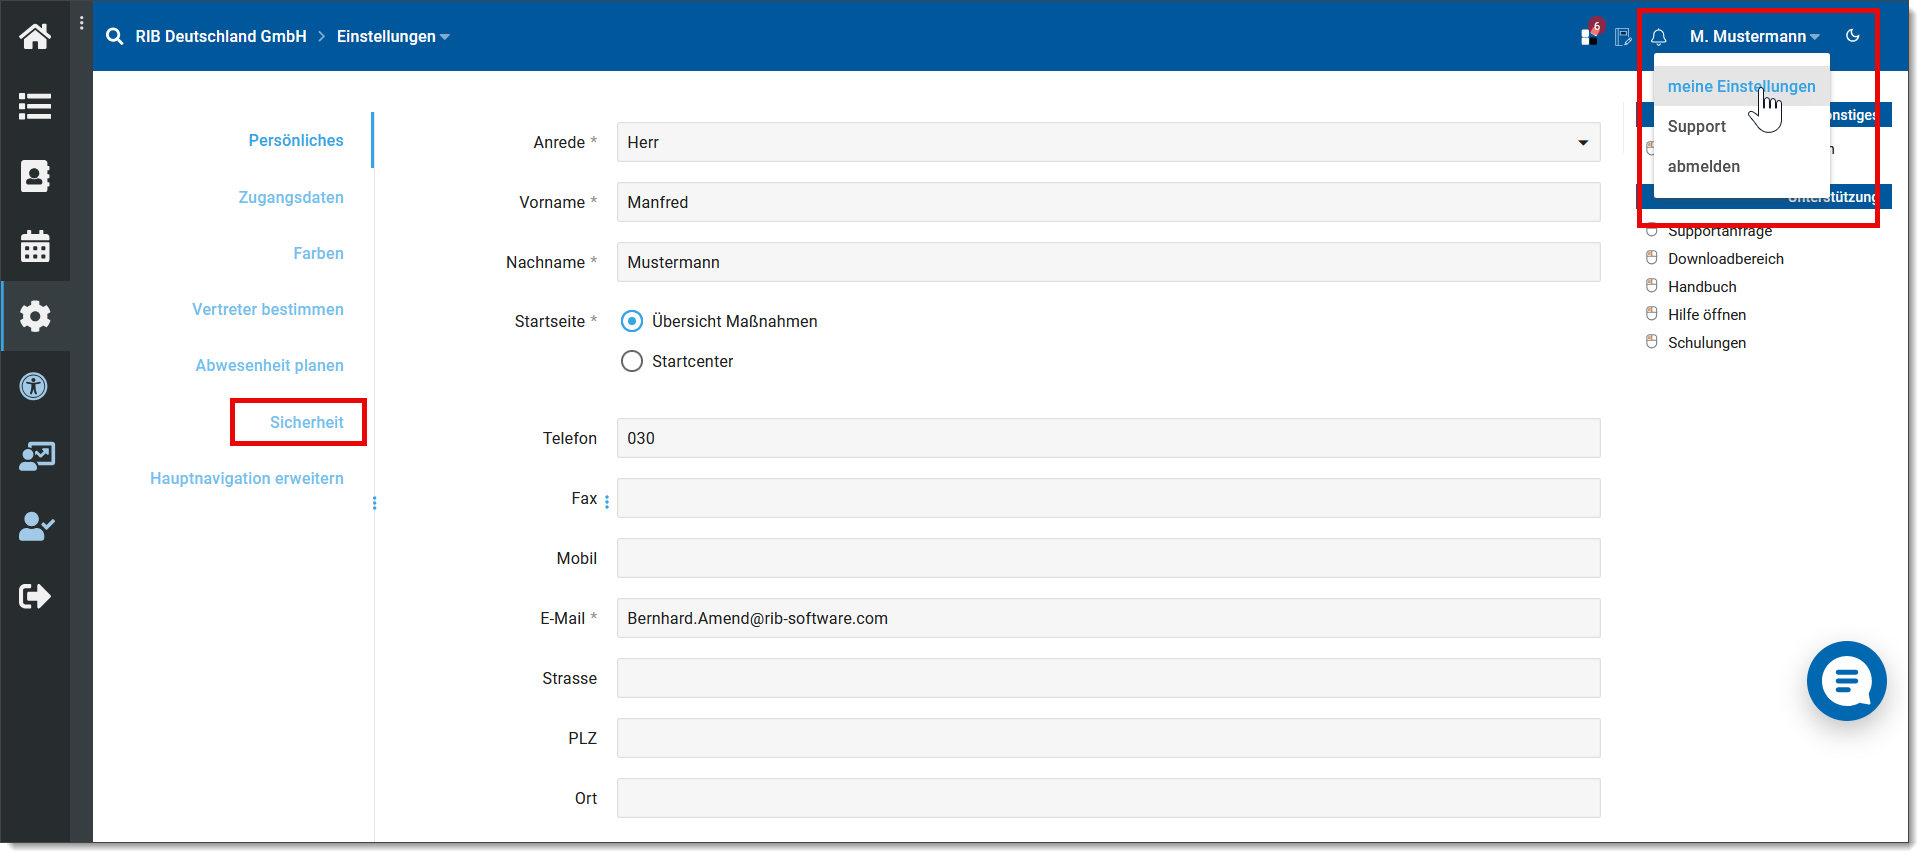This screenshot has width=1924, height=858.
Task: Click the Downloadbereich link
Action: (1725, 259)
